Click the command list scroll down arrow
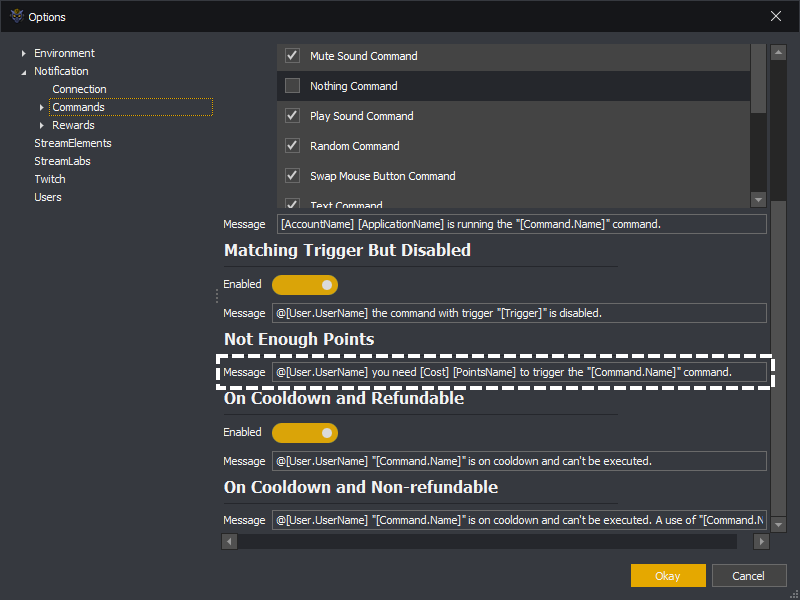Viewport: 800px width, 600px height. pos(758,199)
